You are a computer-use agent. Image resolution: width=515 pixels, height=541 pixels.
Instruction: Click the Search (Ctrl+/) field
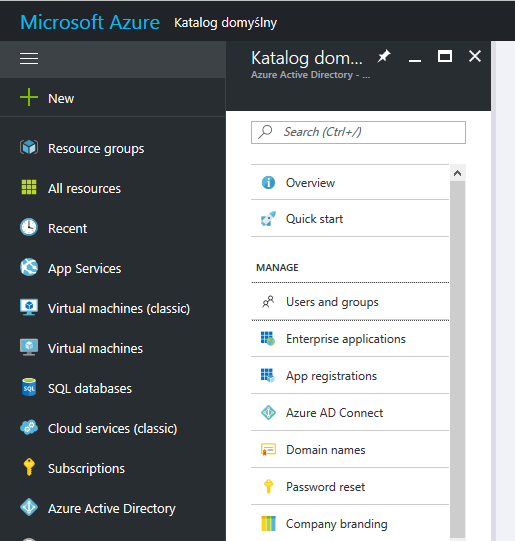pyautogui.click(x=358, y=132)
